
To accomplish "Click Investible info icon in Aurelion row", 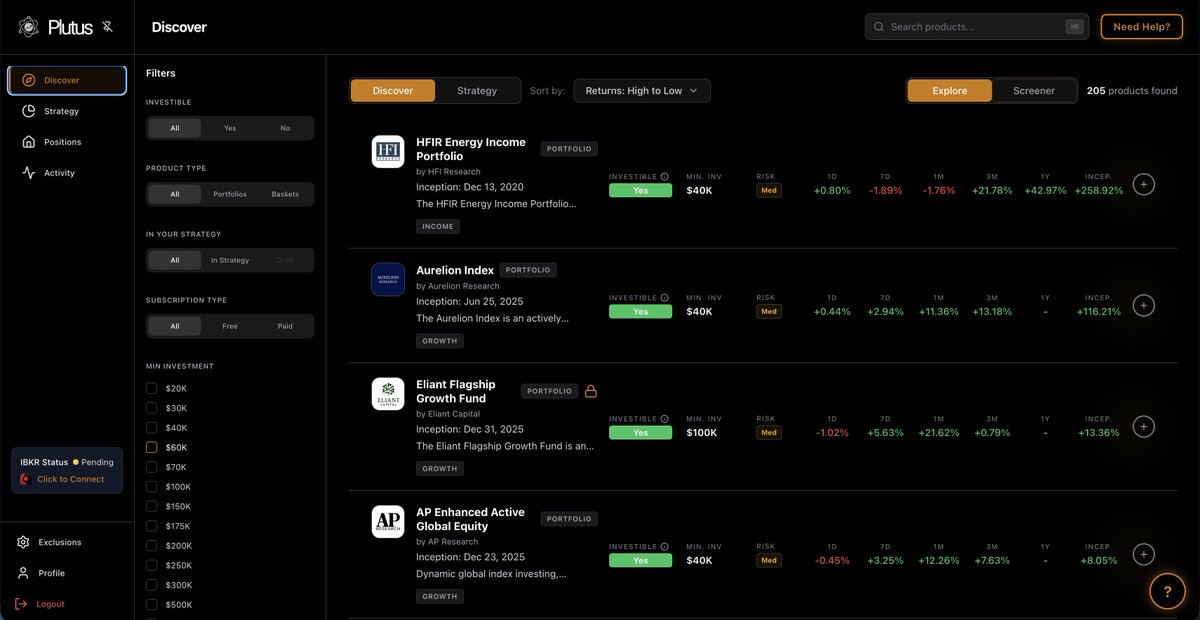I will pyautogui.click(x=665, y=297).
